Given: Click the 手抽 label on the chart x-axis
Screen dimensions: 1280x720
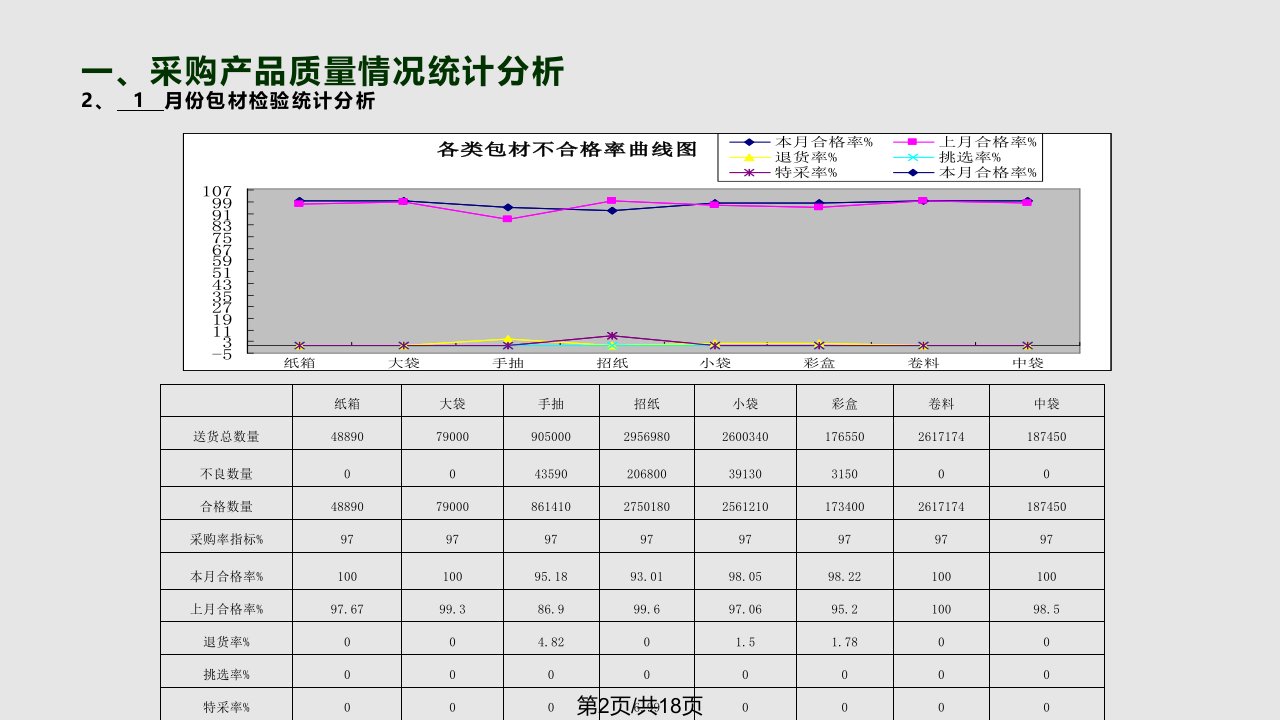Looking at the screenshot, I should (508, 362).
